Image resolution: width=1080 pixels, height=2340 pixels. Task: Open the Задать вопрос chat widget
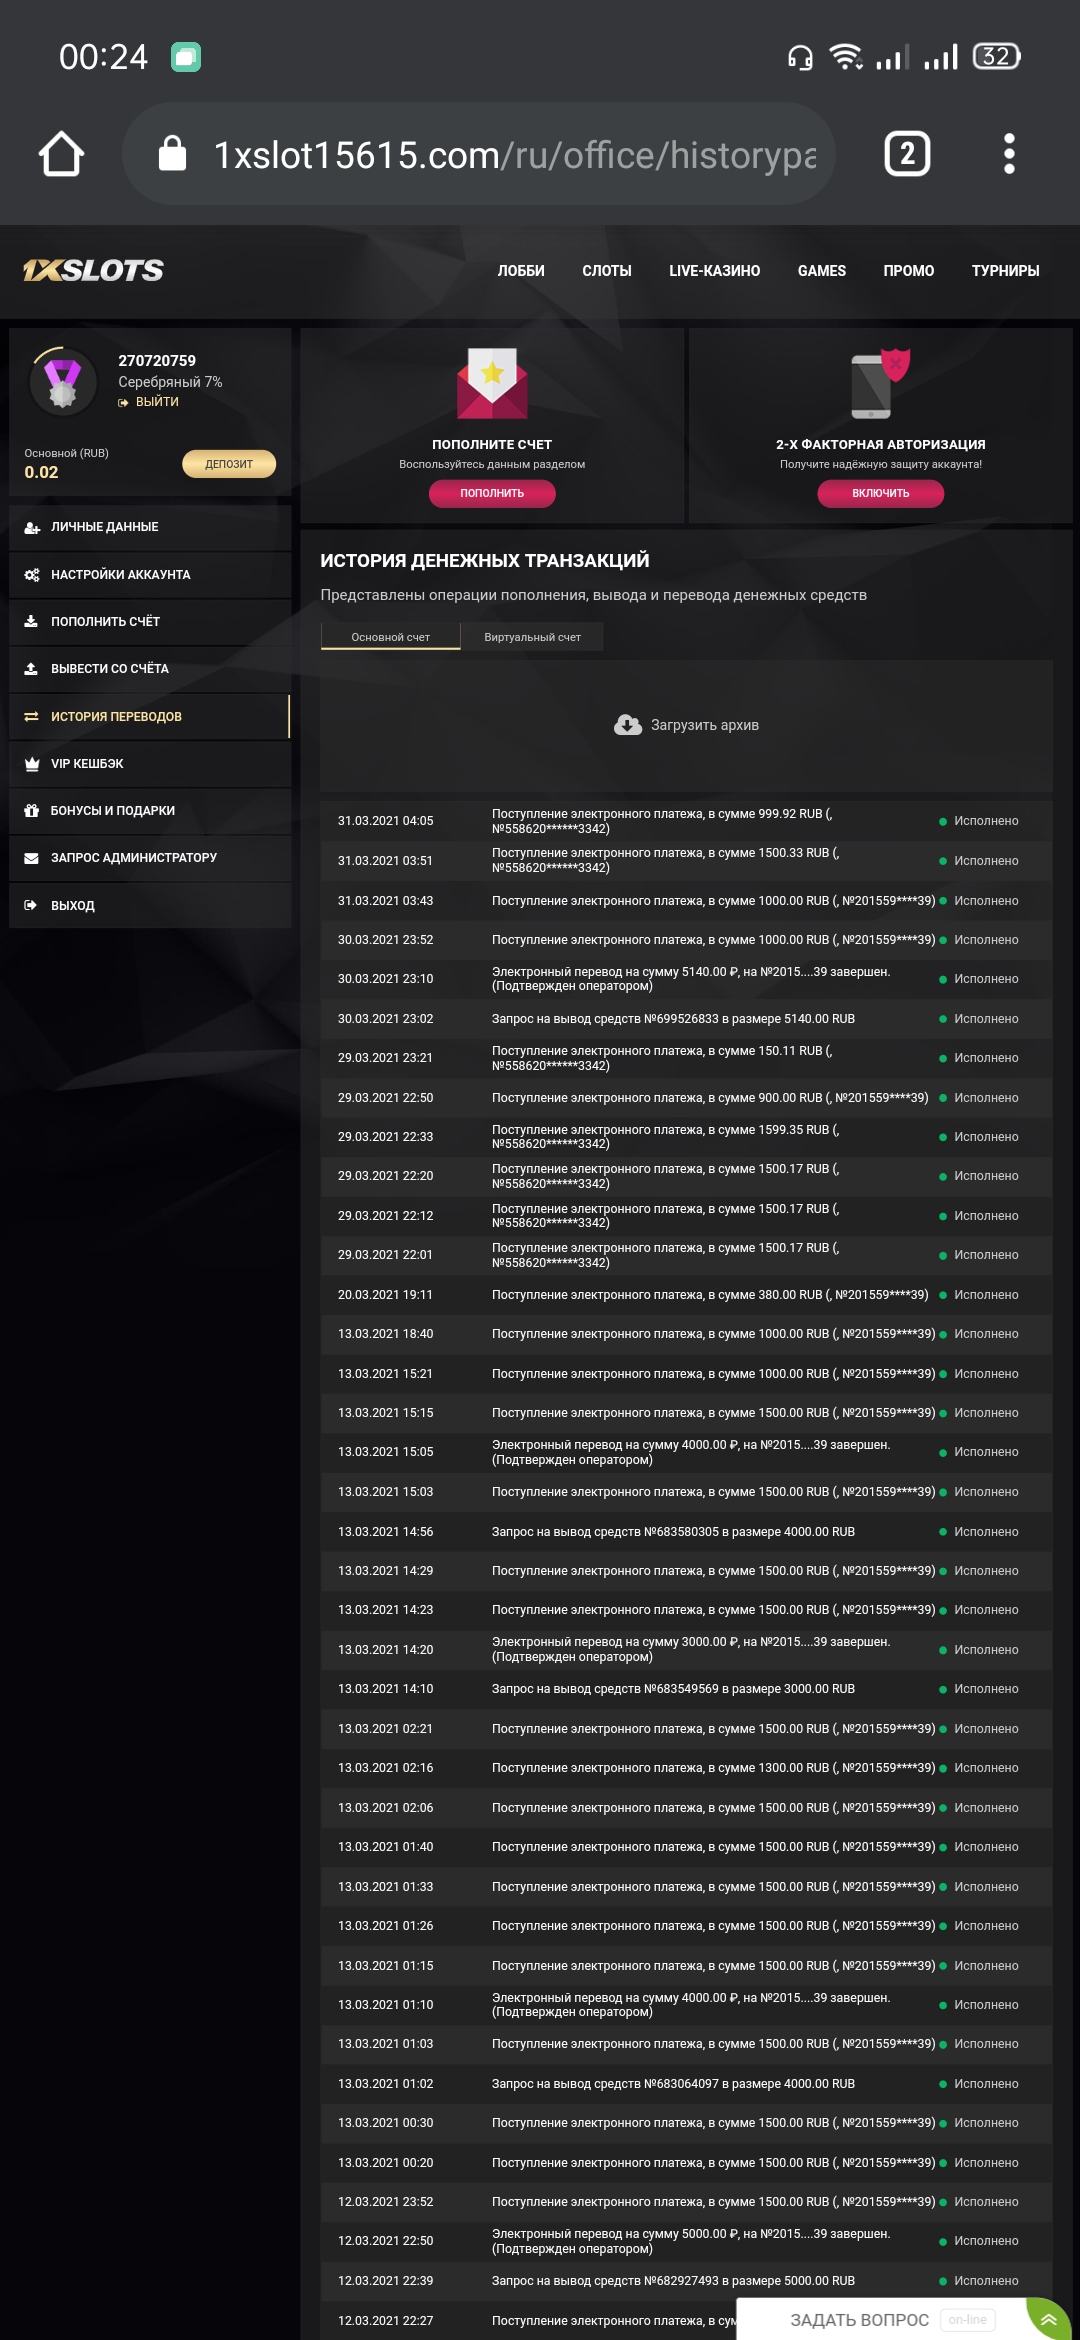pos(860,2320)
